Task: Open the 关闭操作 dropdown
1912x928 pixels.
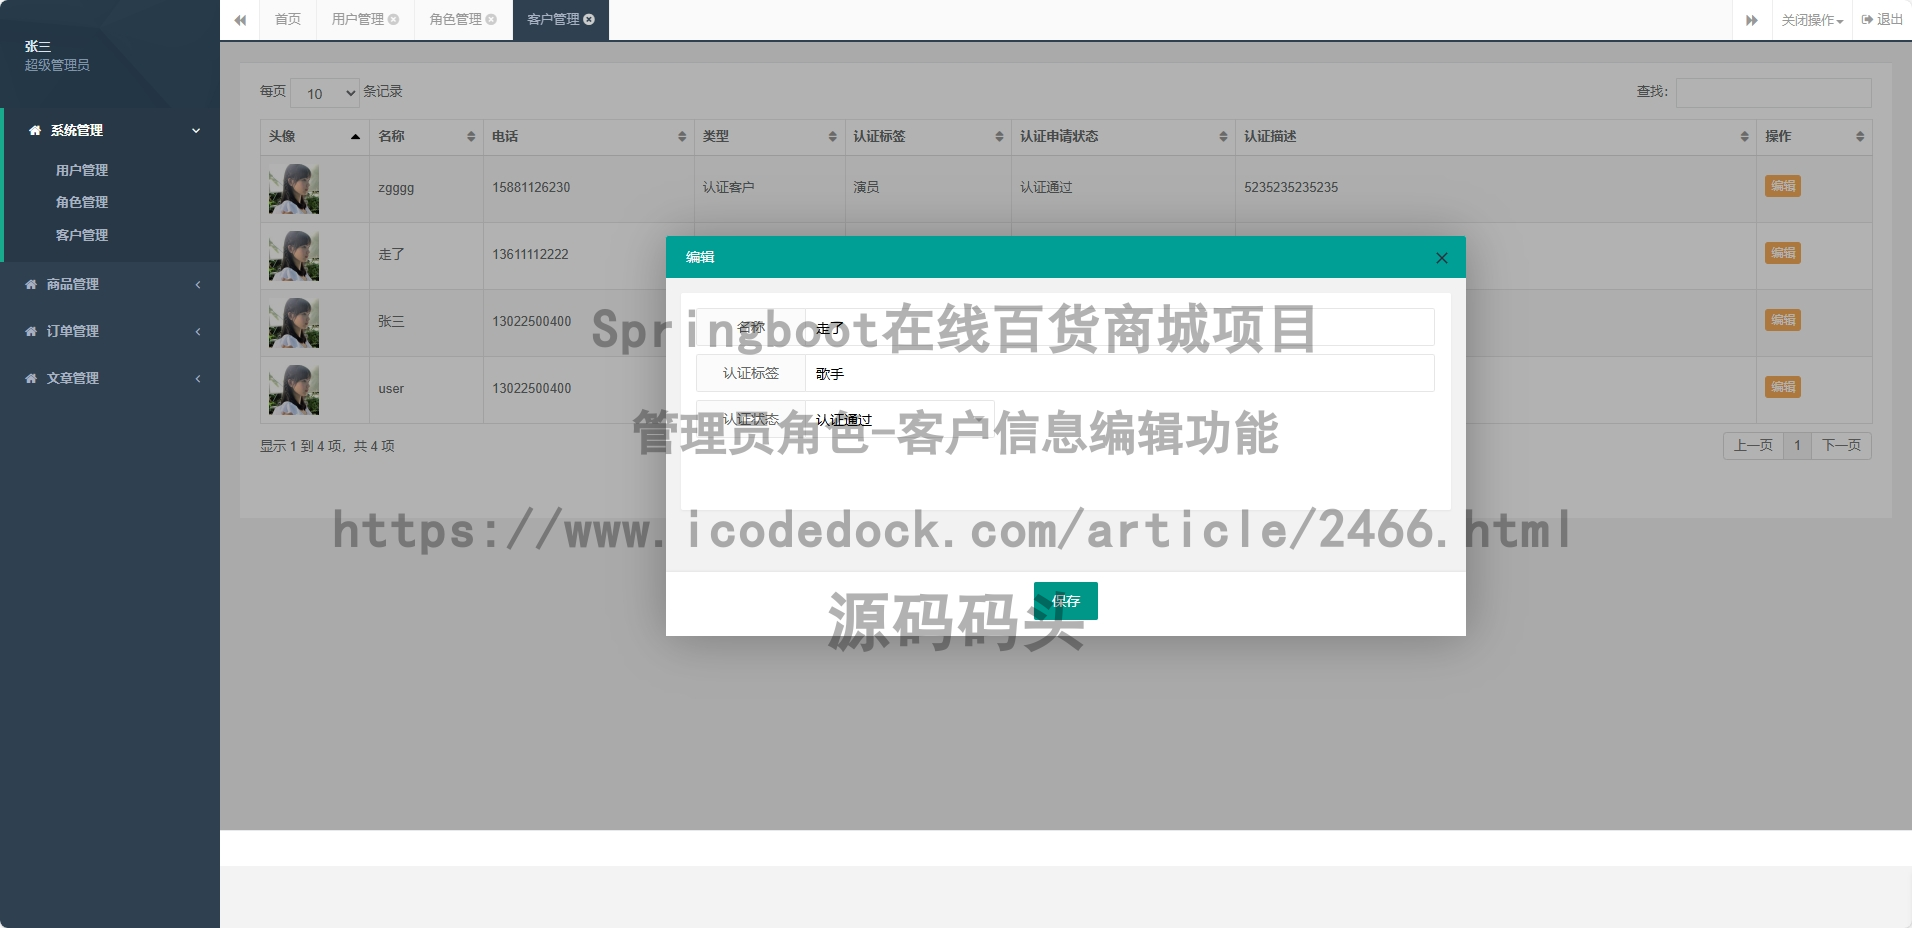Action: click(1812, 20)
